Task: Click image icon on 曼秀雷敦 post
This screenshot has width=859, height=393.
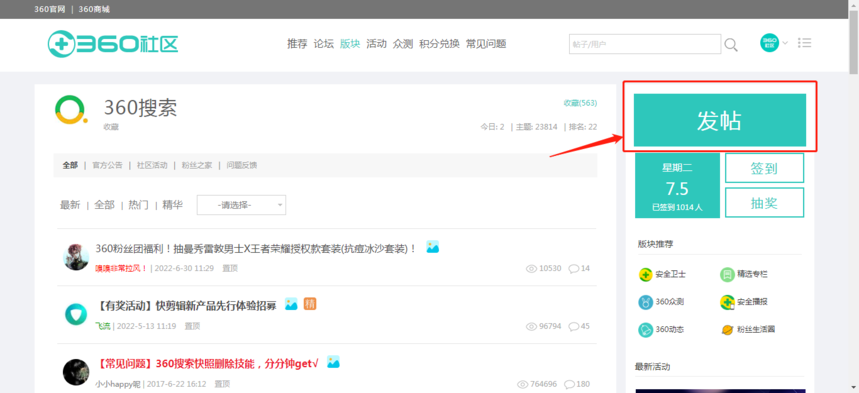Action: click(433, 247)
